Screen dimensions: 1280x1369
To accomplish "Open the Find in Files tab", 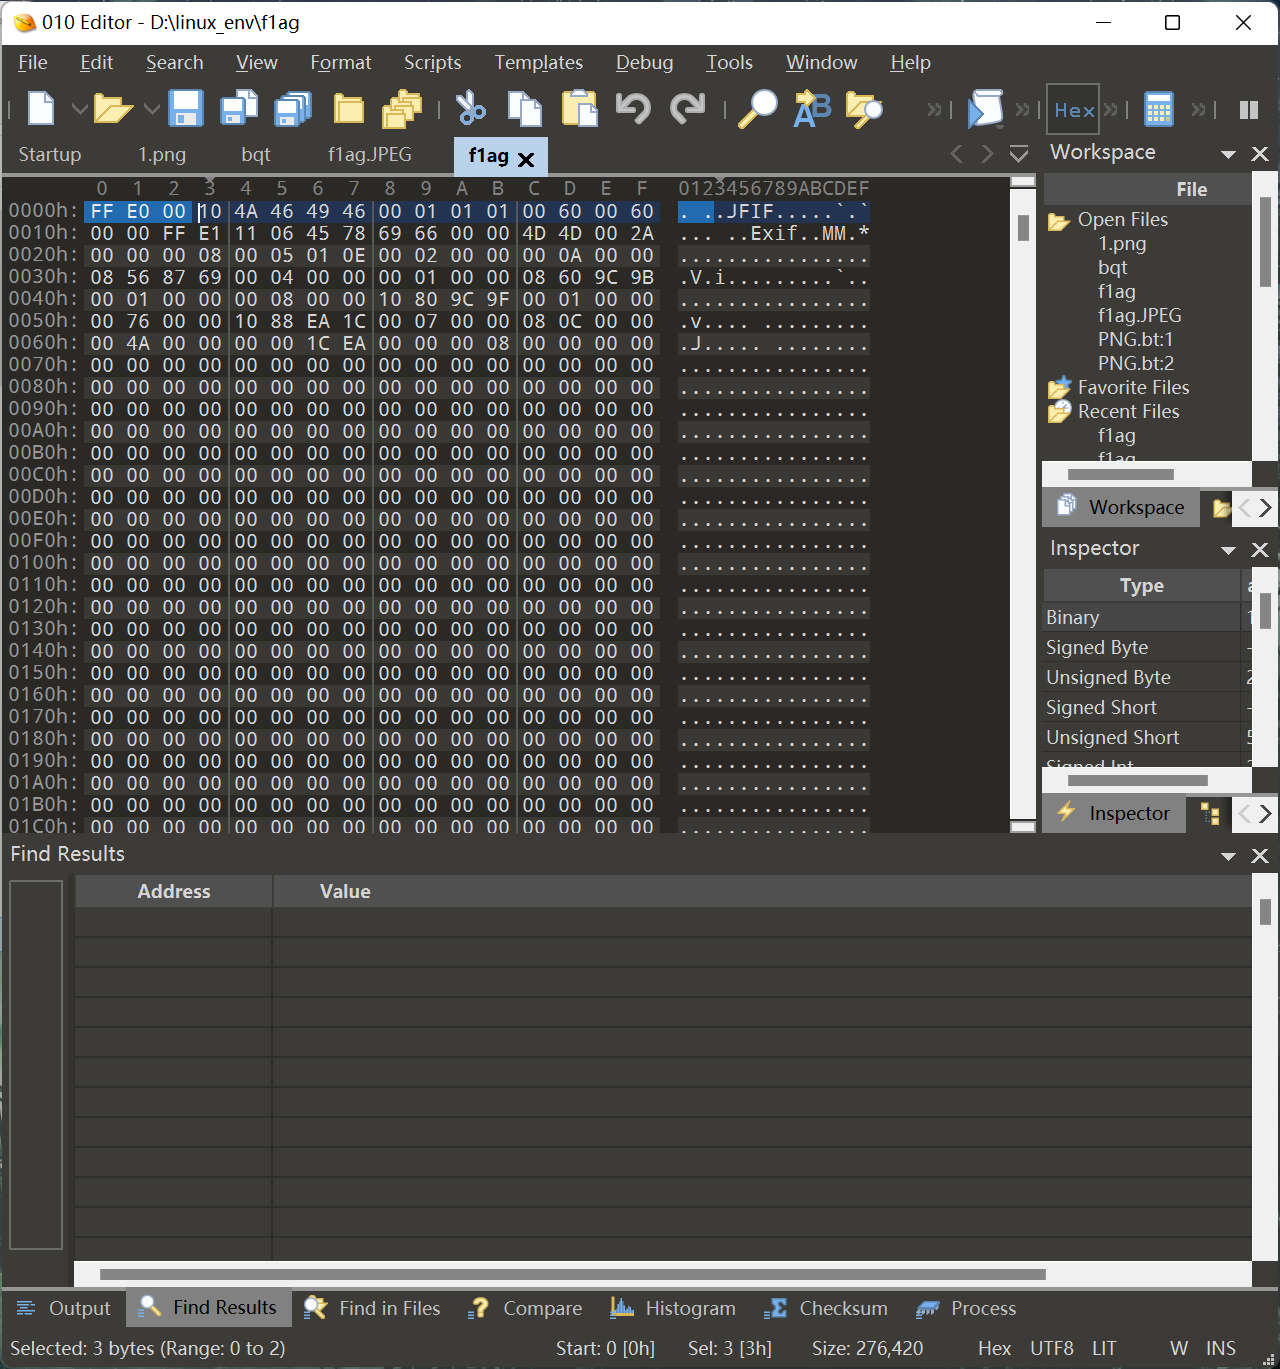I will [x=372, y=1308].
